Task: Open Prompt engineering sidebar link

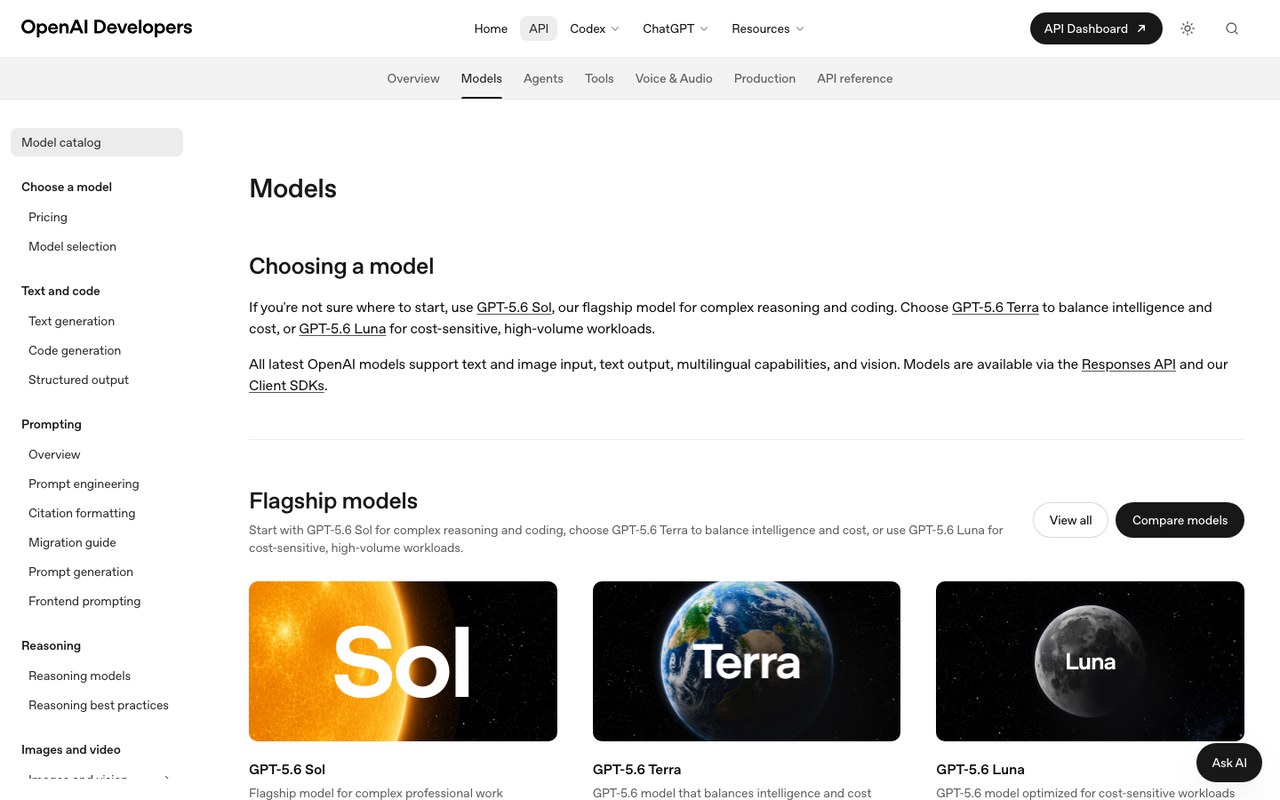Action: coord(84,484)
